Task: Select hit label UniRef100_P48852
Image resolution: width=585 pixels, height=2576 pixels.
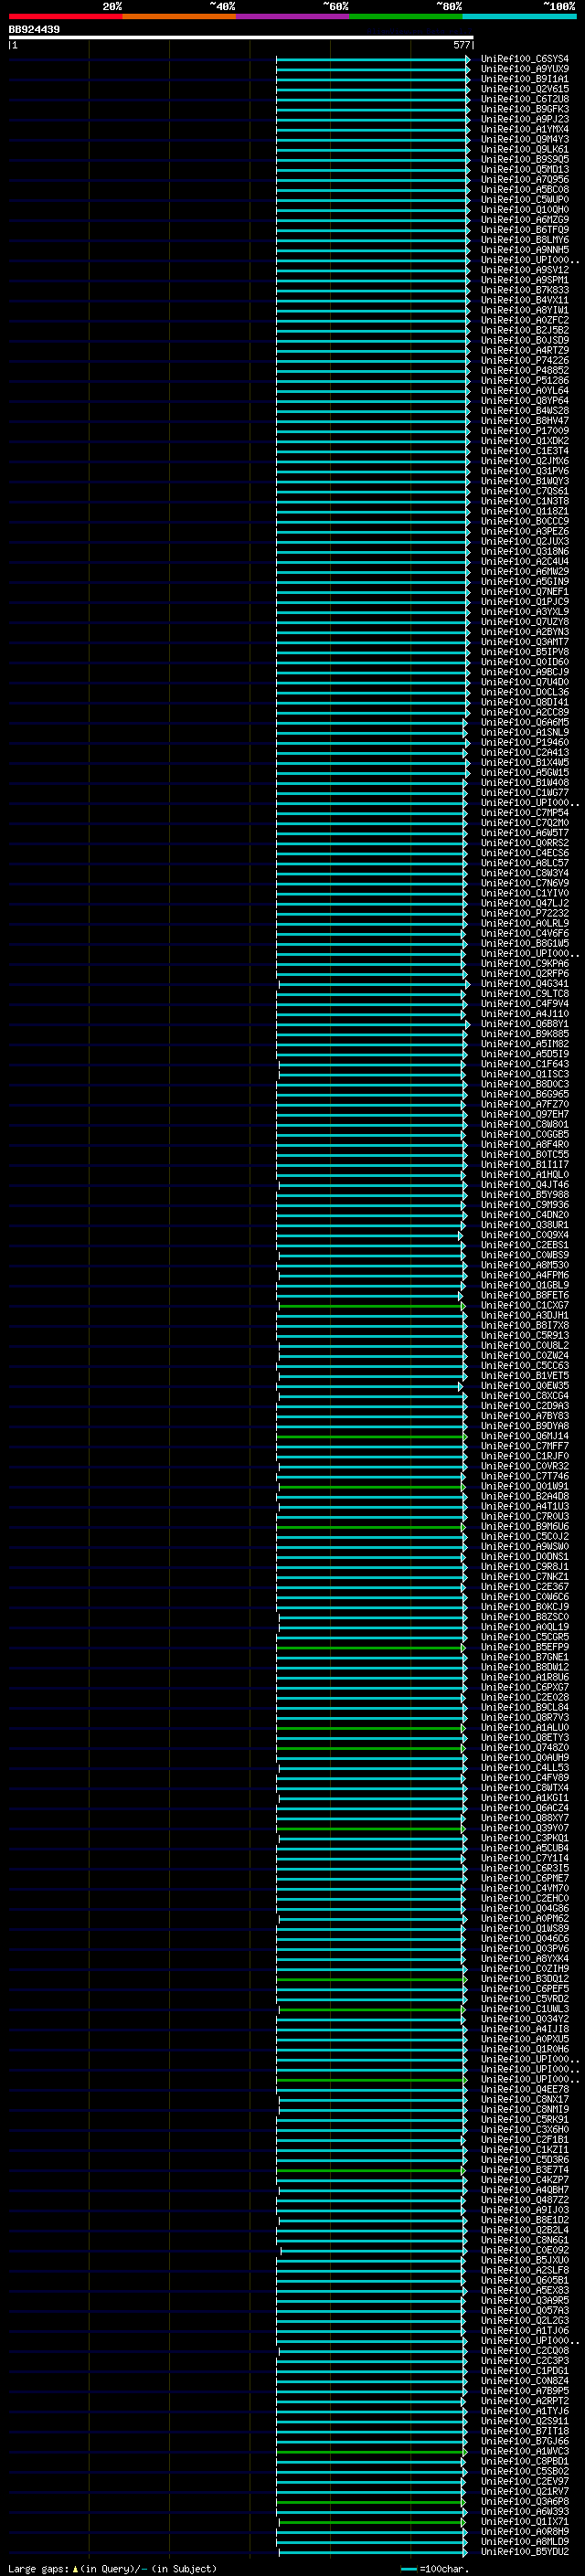Action: 525,371
